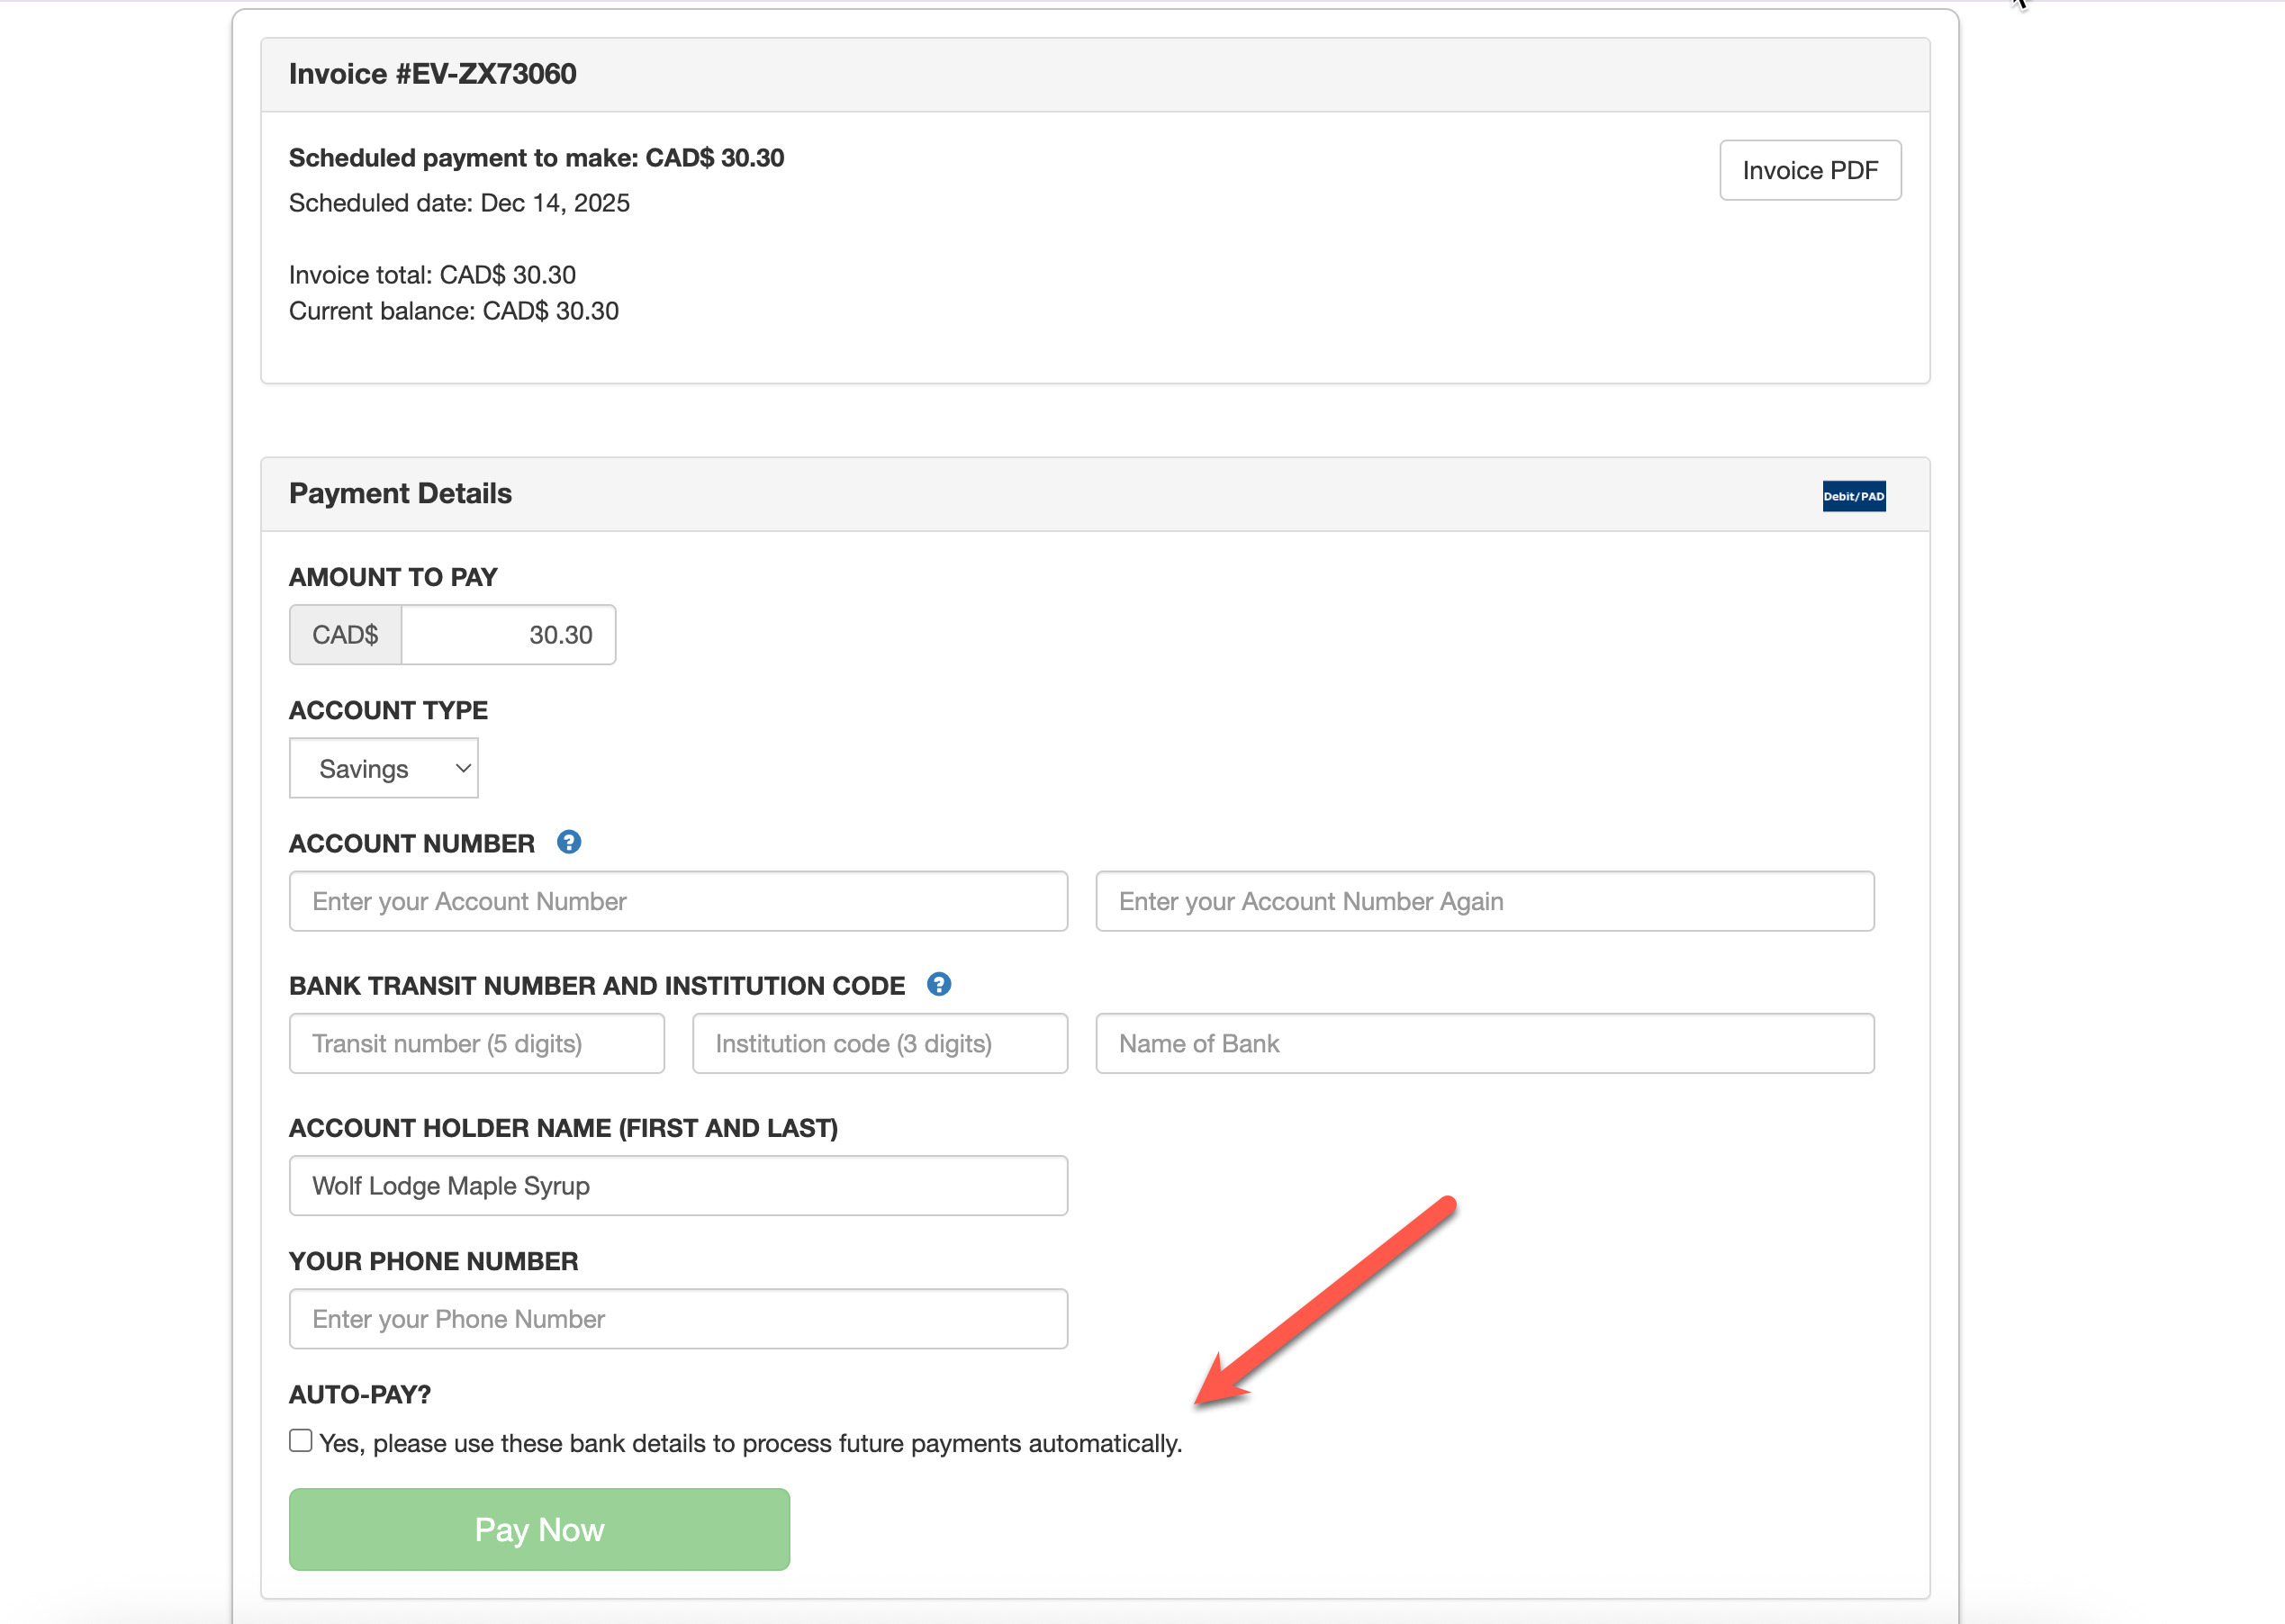Screen dimensions: 2285x1624
Task: Click the Pay Now button
Action: tap(539, 1529)
